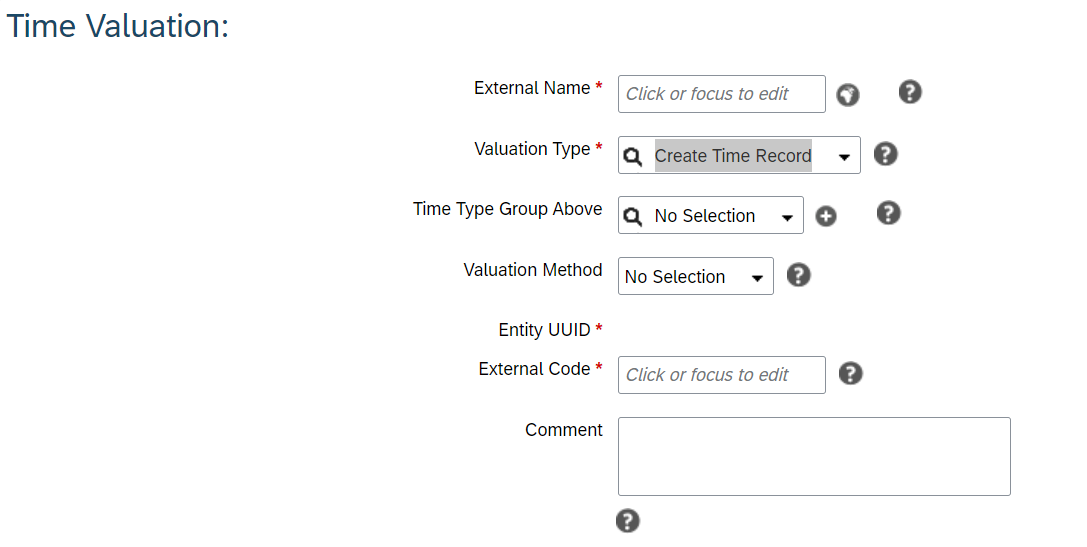Click search magnifier in Valuation Type field
The image size is (1087, 547).
632,157
